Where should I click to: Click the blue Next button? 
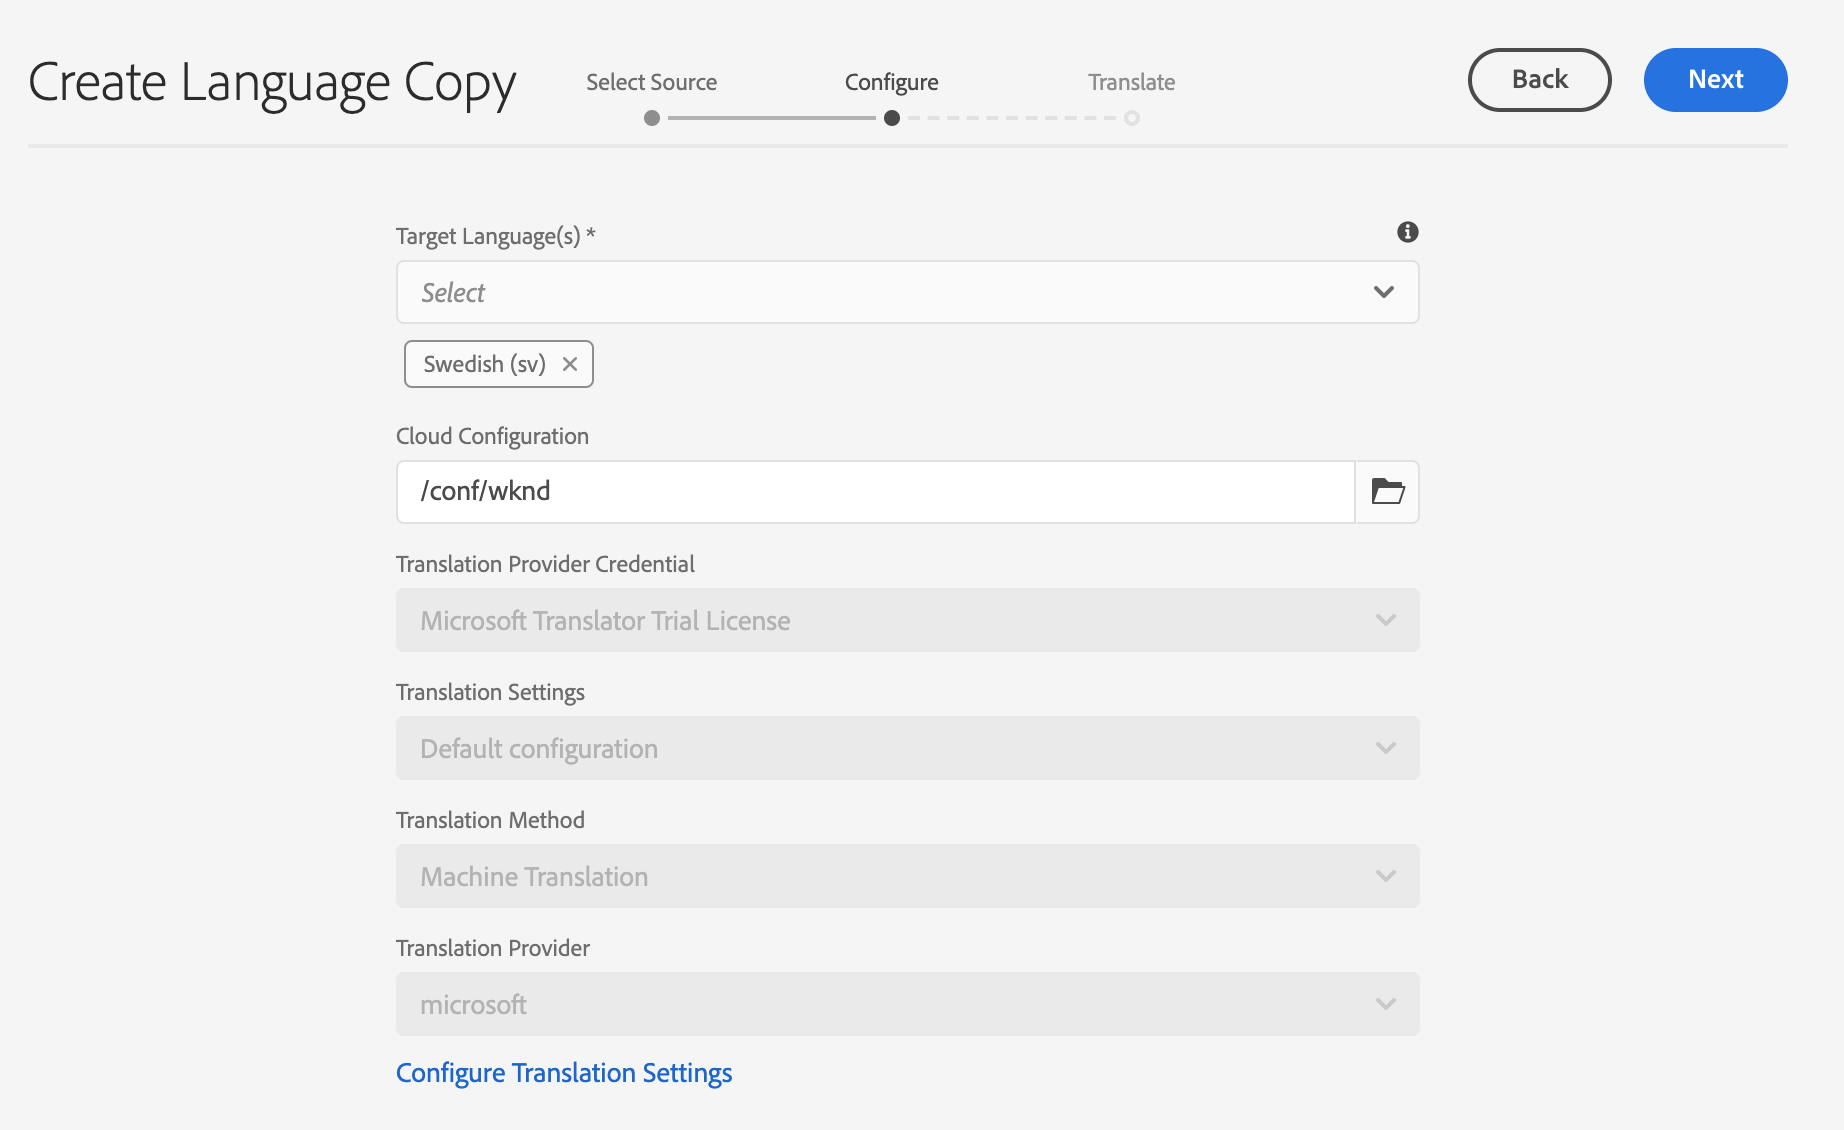pyautogui.click(x=1715, y=80)
